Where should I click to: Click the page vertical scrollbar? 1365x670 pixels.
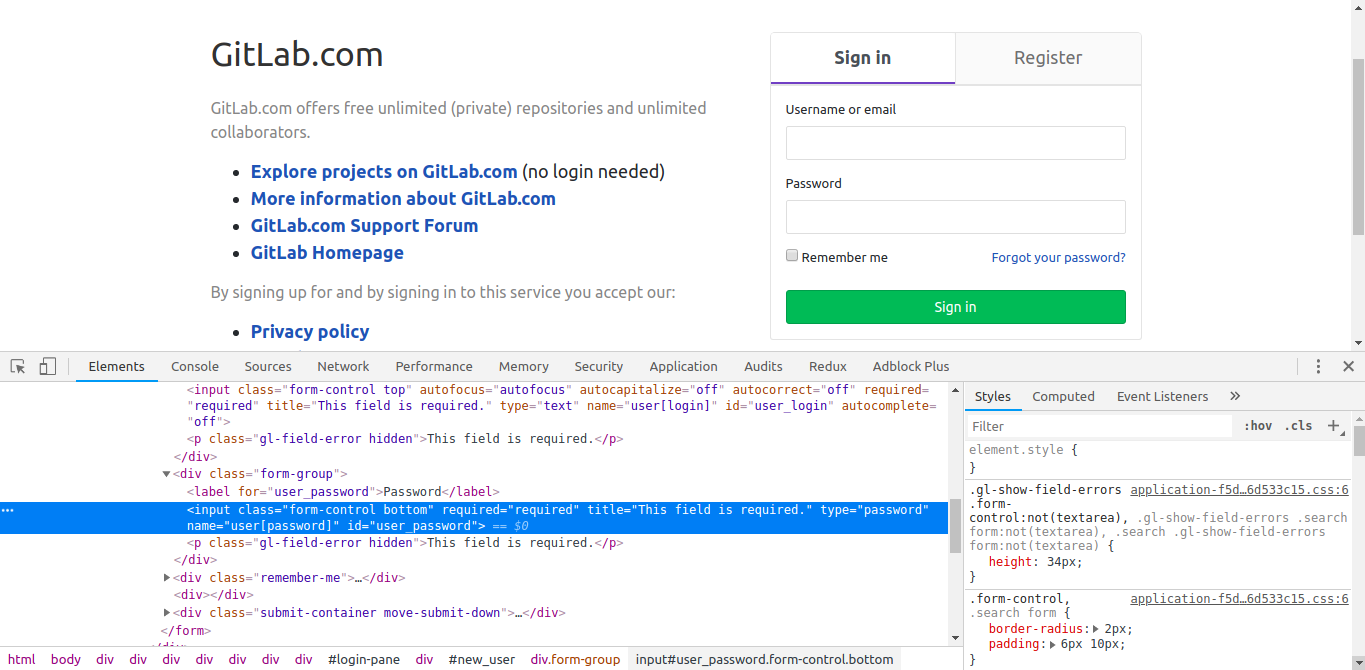1358,145
